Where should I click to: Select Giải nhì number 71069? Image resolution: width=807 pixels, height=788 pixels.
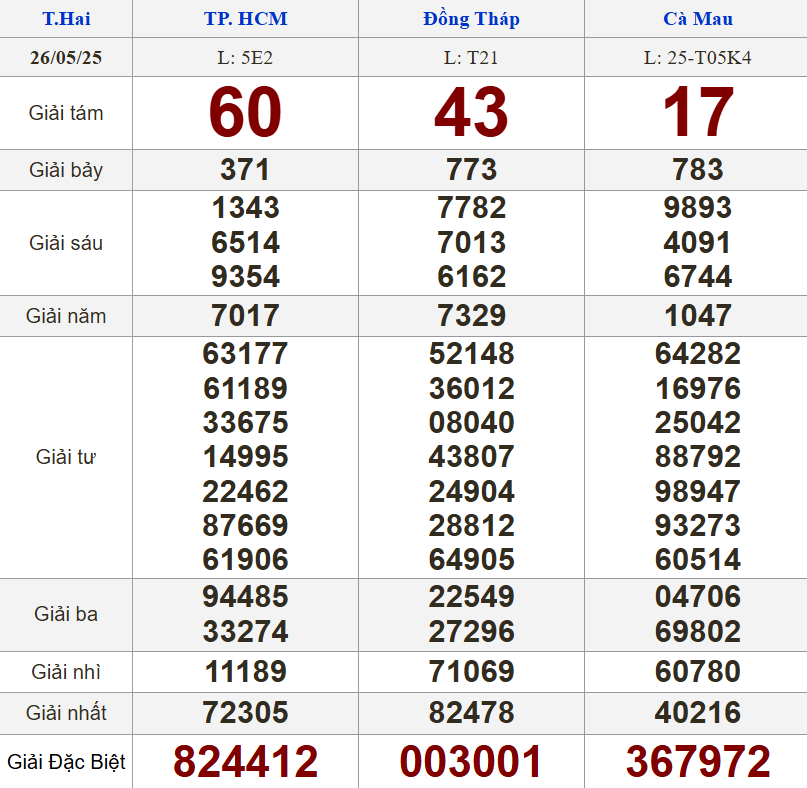471,671
